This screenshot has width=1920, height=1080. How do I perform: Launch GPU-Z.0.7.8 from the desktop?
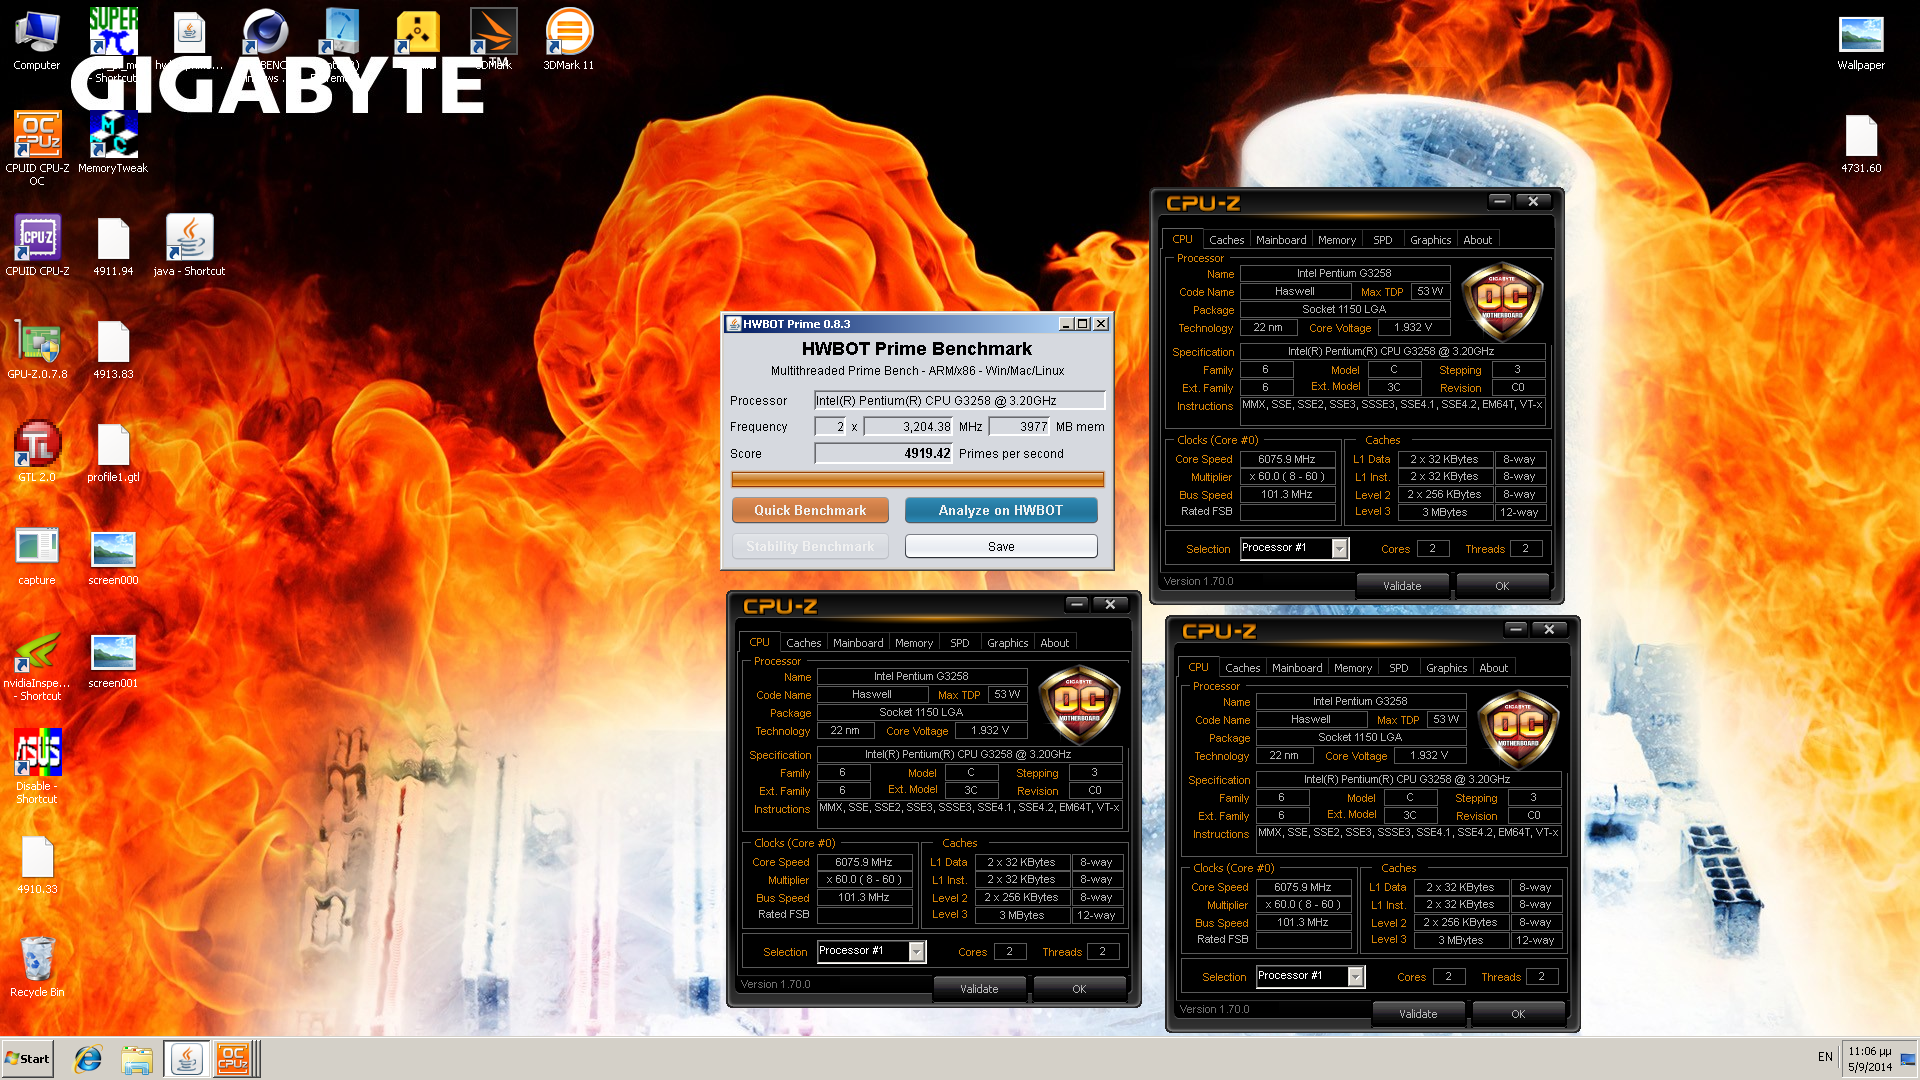[x=37, y=350]
